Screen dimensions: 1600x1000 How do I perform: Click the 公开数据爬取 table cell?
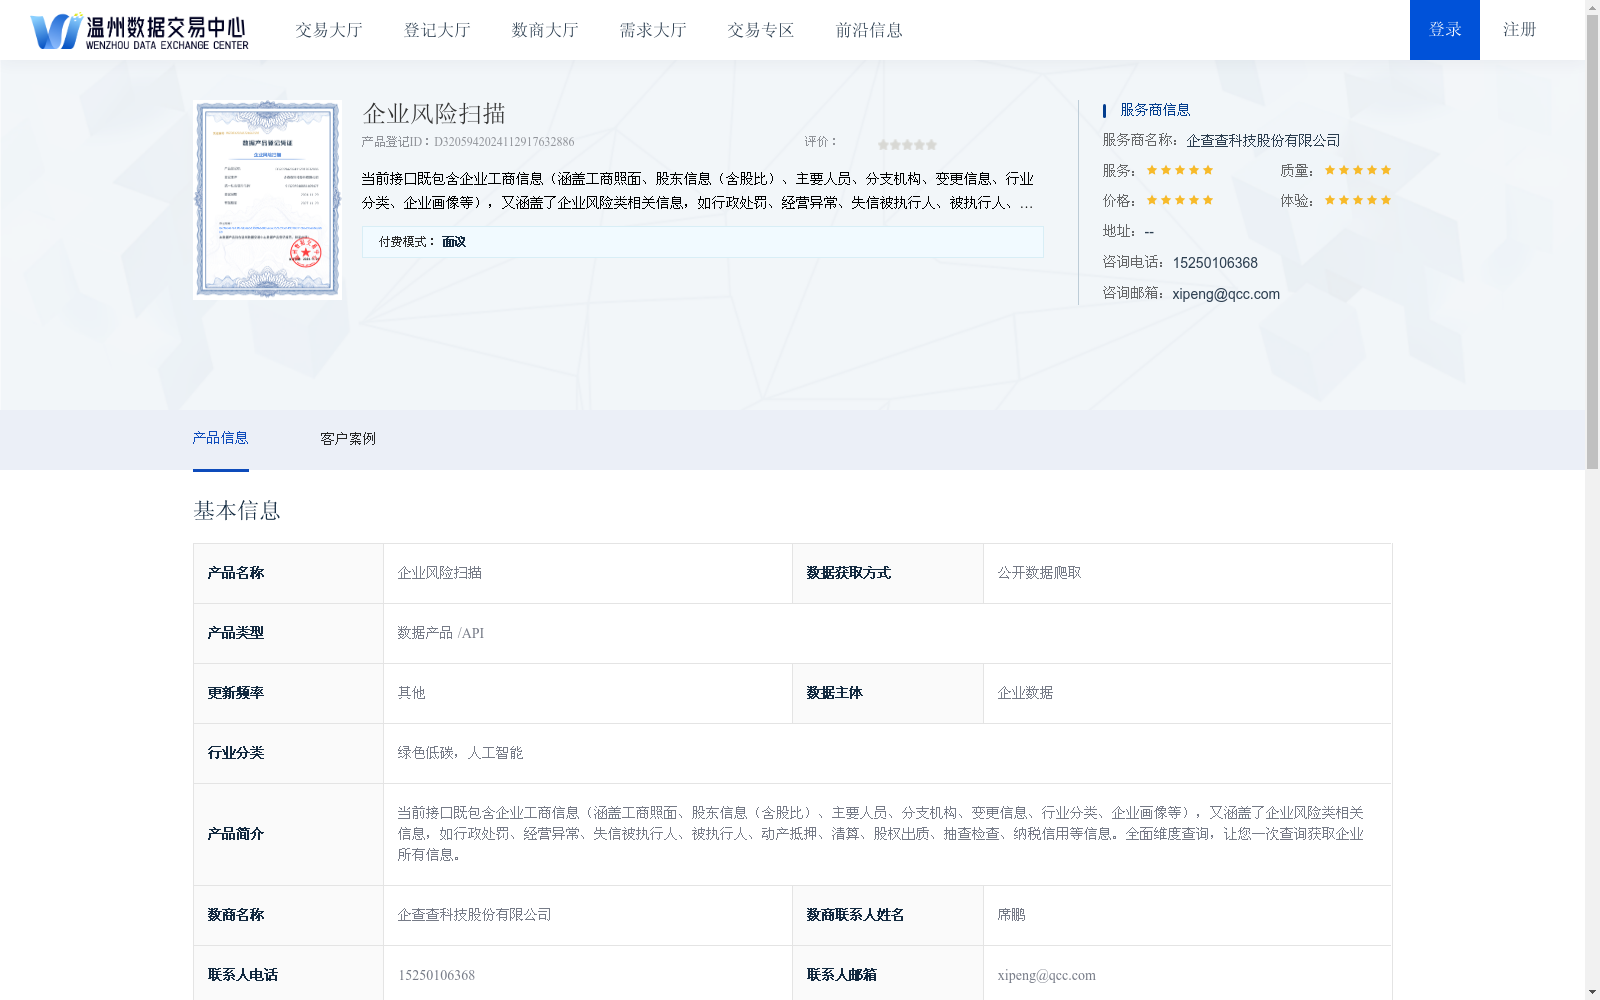[1187, 574]
